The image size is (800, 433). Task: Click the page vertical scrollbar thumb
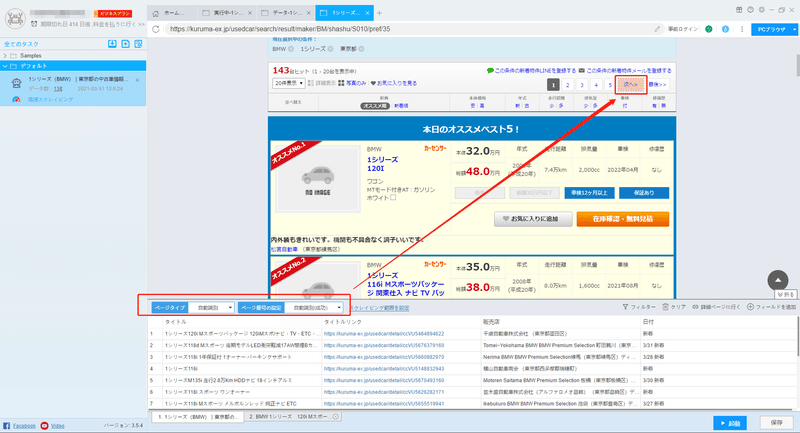coord(796,65)
